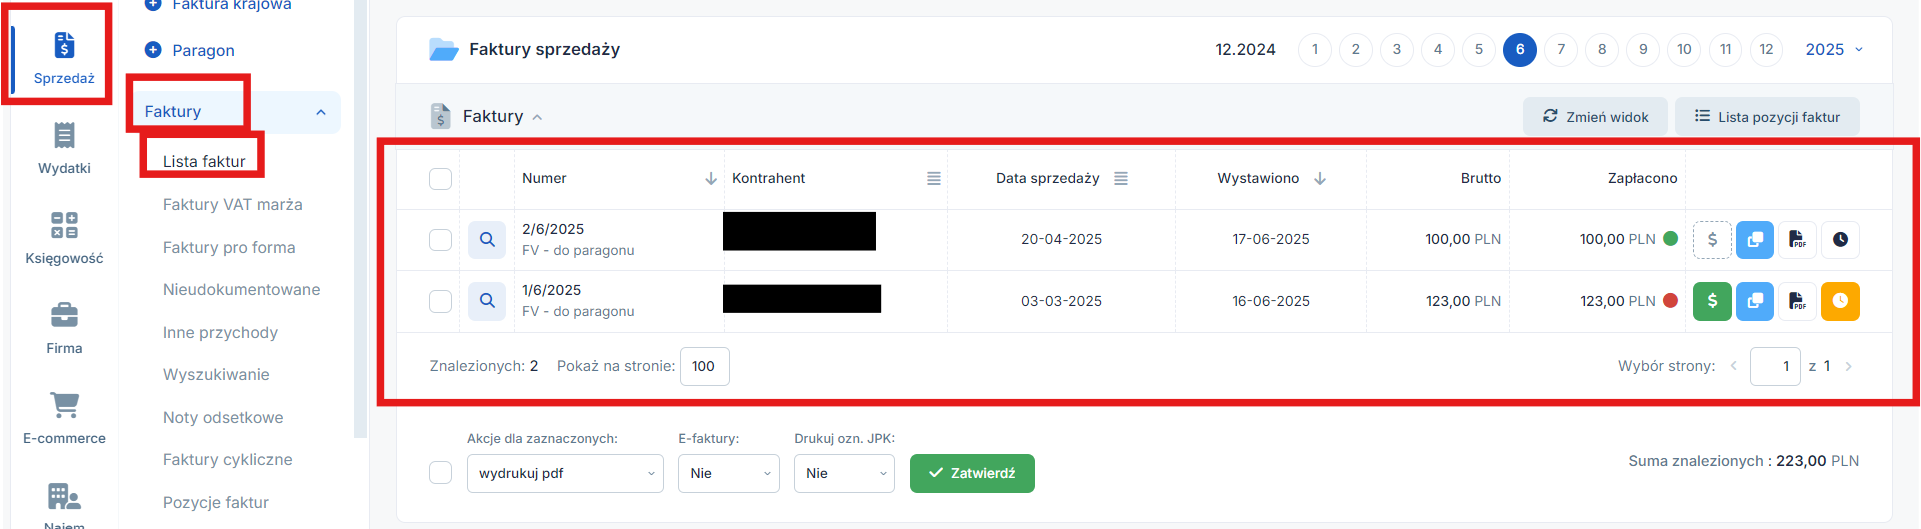Collapse the Faktury menu section
Screen dimensions: 1921x529
tap(320, 112)
